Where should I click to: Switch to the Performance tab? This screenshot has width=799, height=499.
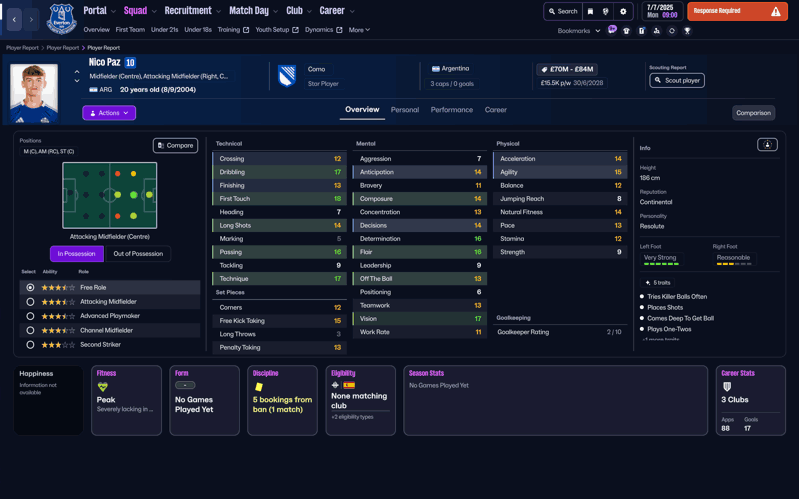pos(451,110)
